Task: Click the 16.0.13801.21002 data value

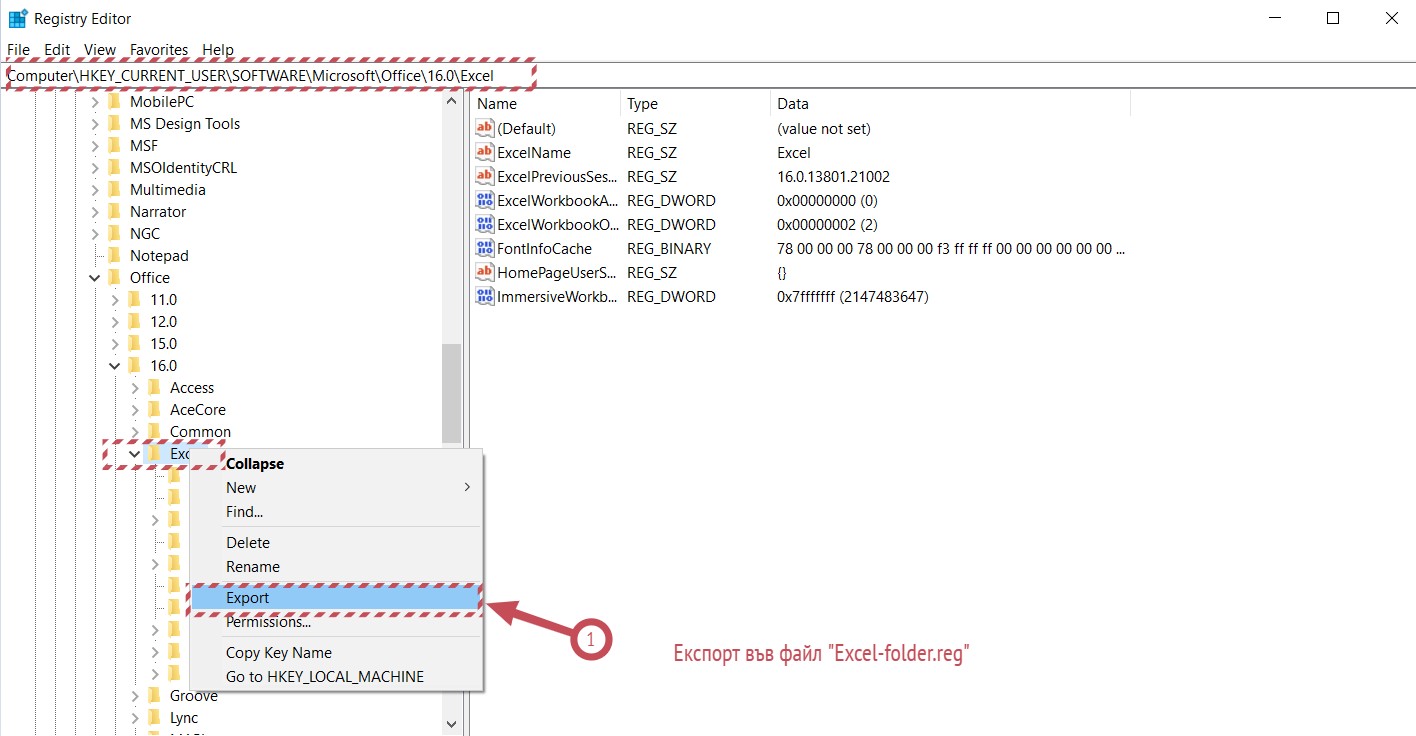Action: (x=833, y=176)
